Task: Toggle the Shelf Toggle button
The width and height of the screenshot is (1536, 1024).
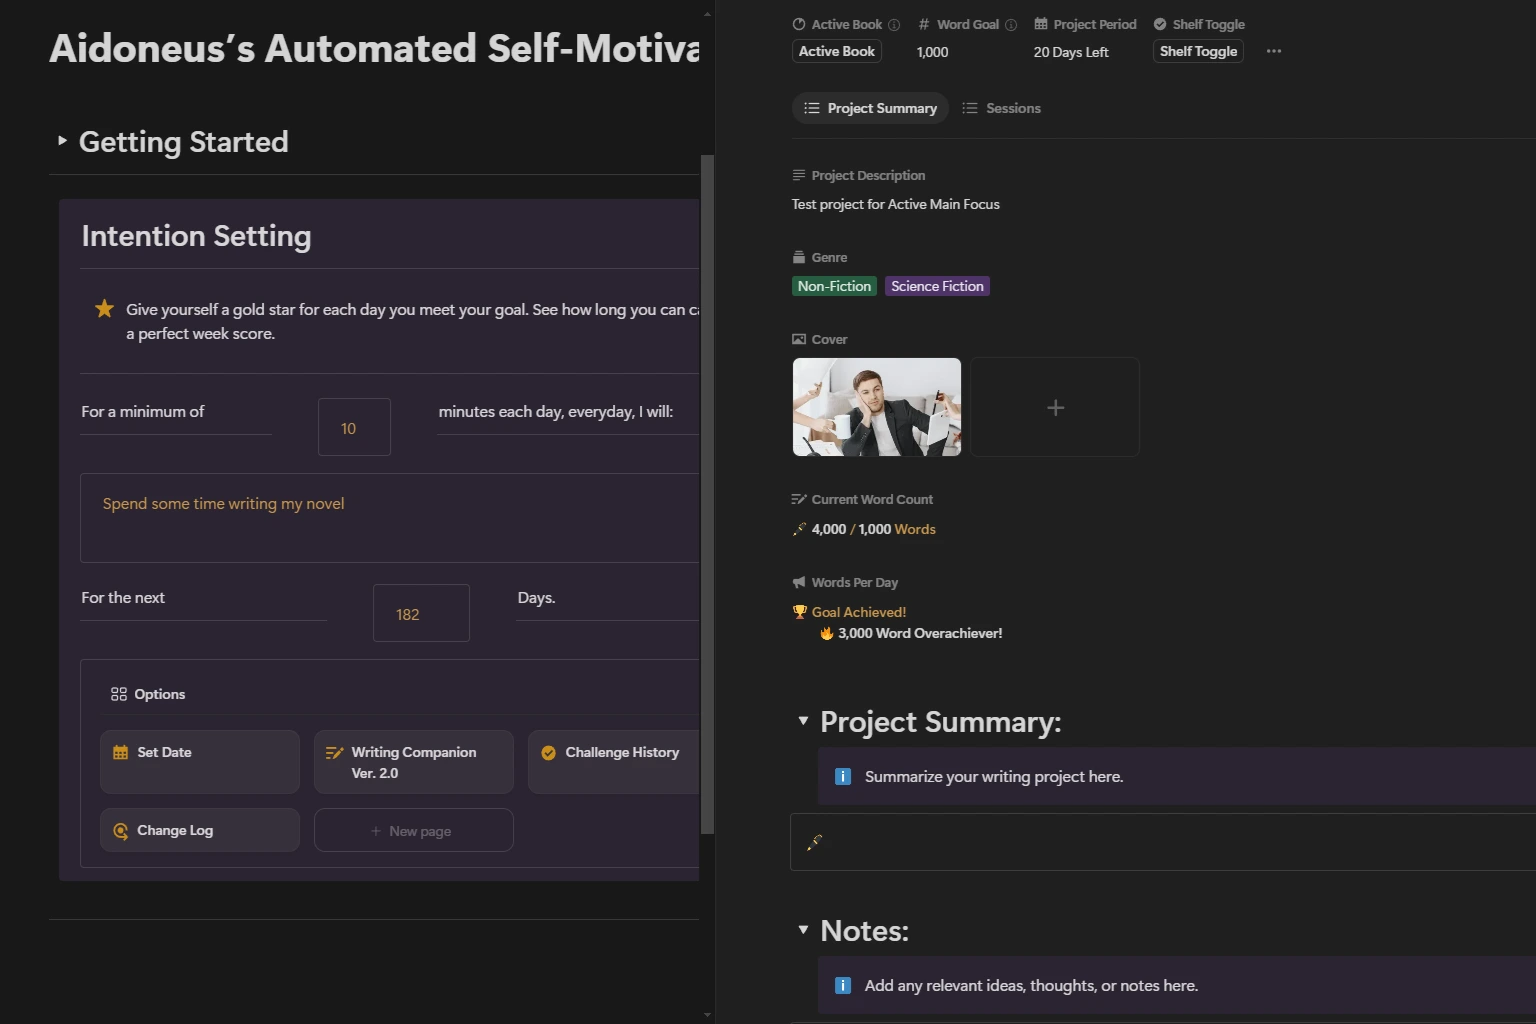Action: (1198, 51)
